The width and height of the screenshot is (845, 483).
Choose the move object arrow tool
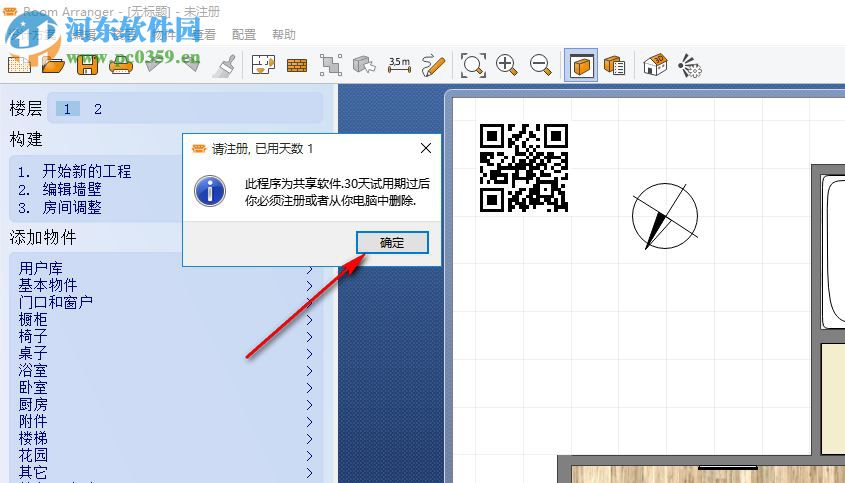(364, 65)
